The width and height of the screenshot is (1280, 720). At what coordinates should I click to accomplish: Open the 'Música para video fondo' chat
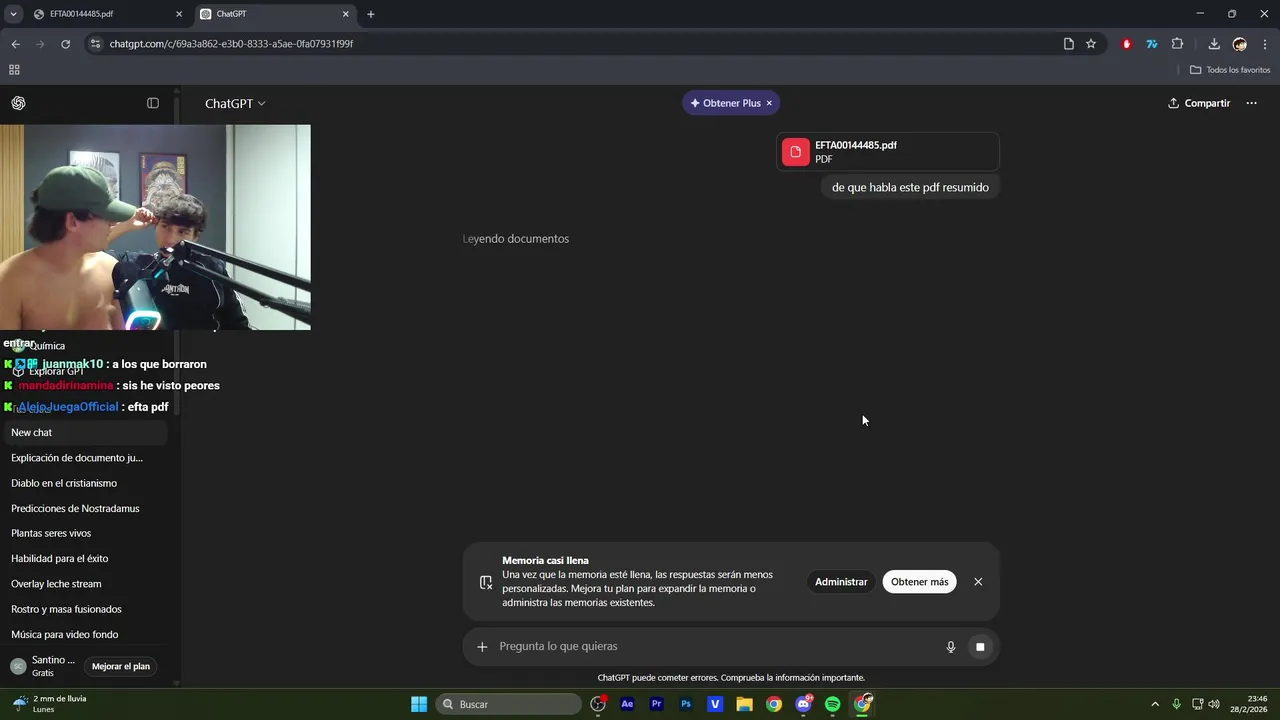(84, 634)
